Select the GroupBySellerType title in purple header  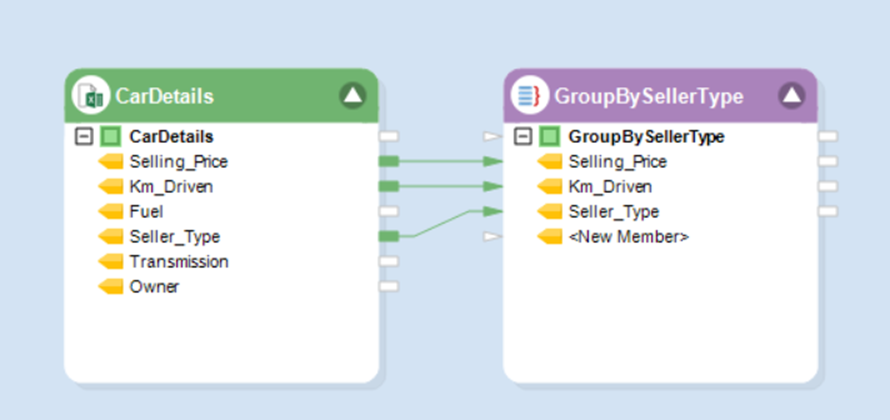[648, 96]
